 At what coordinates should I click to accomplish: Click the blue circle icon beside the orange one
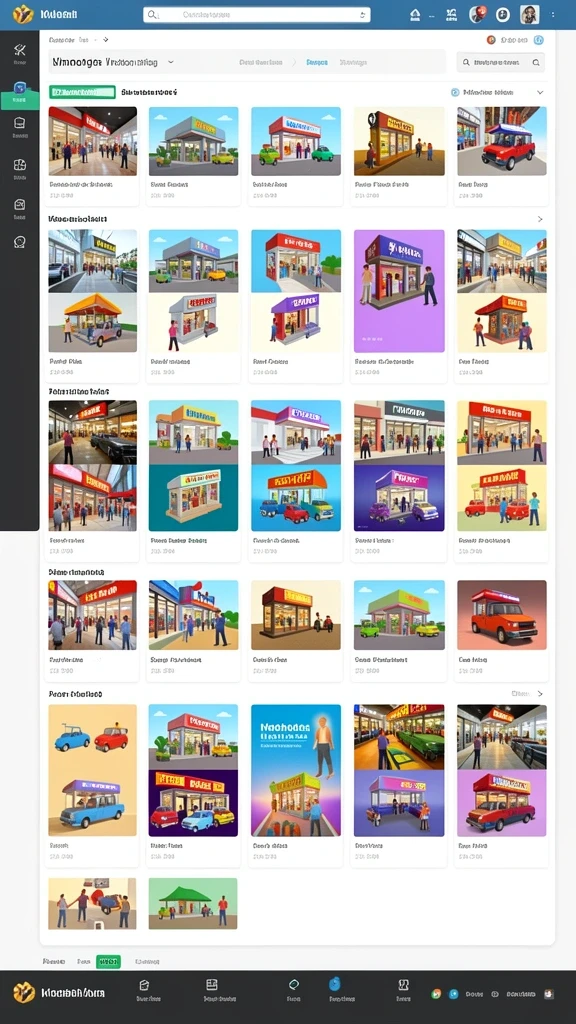coord(539,40)
